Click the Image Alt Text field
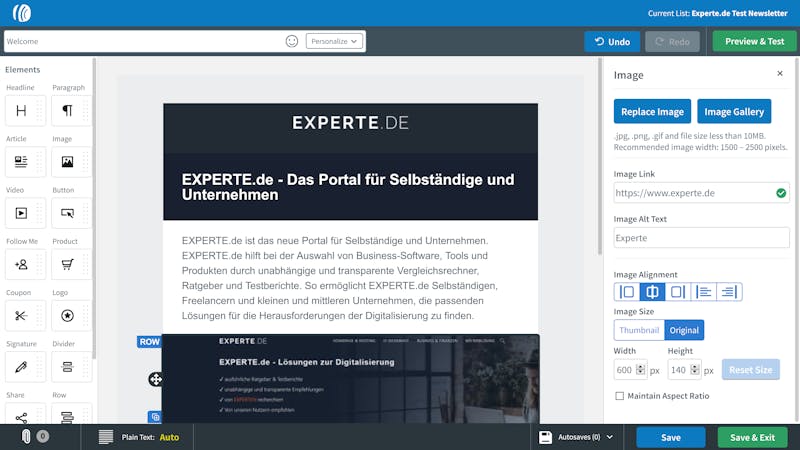This screenshot has height=450, width=800. [701, 238]
